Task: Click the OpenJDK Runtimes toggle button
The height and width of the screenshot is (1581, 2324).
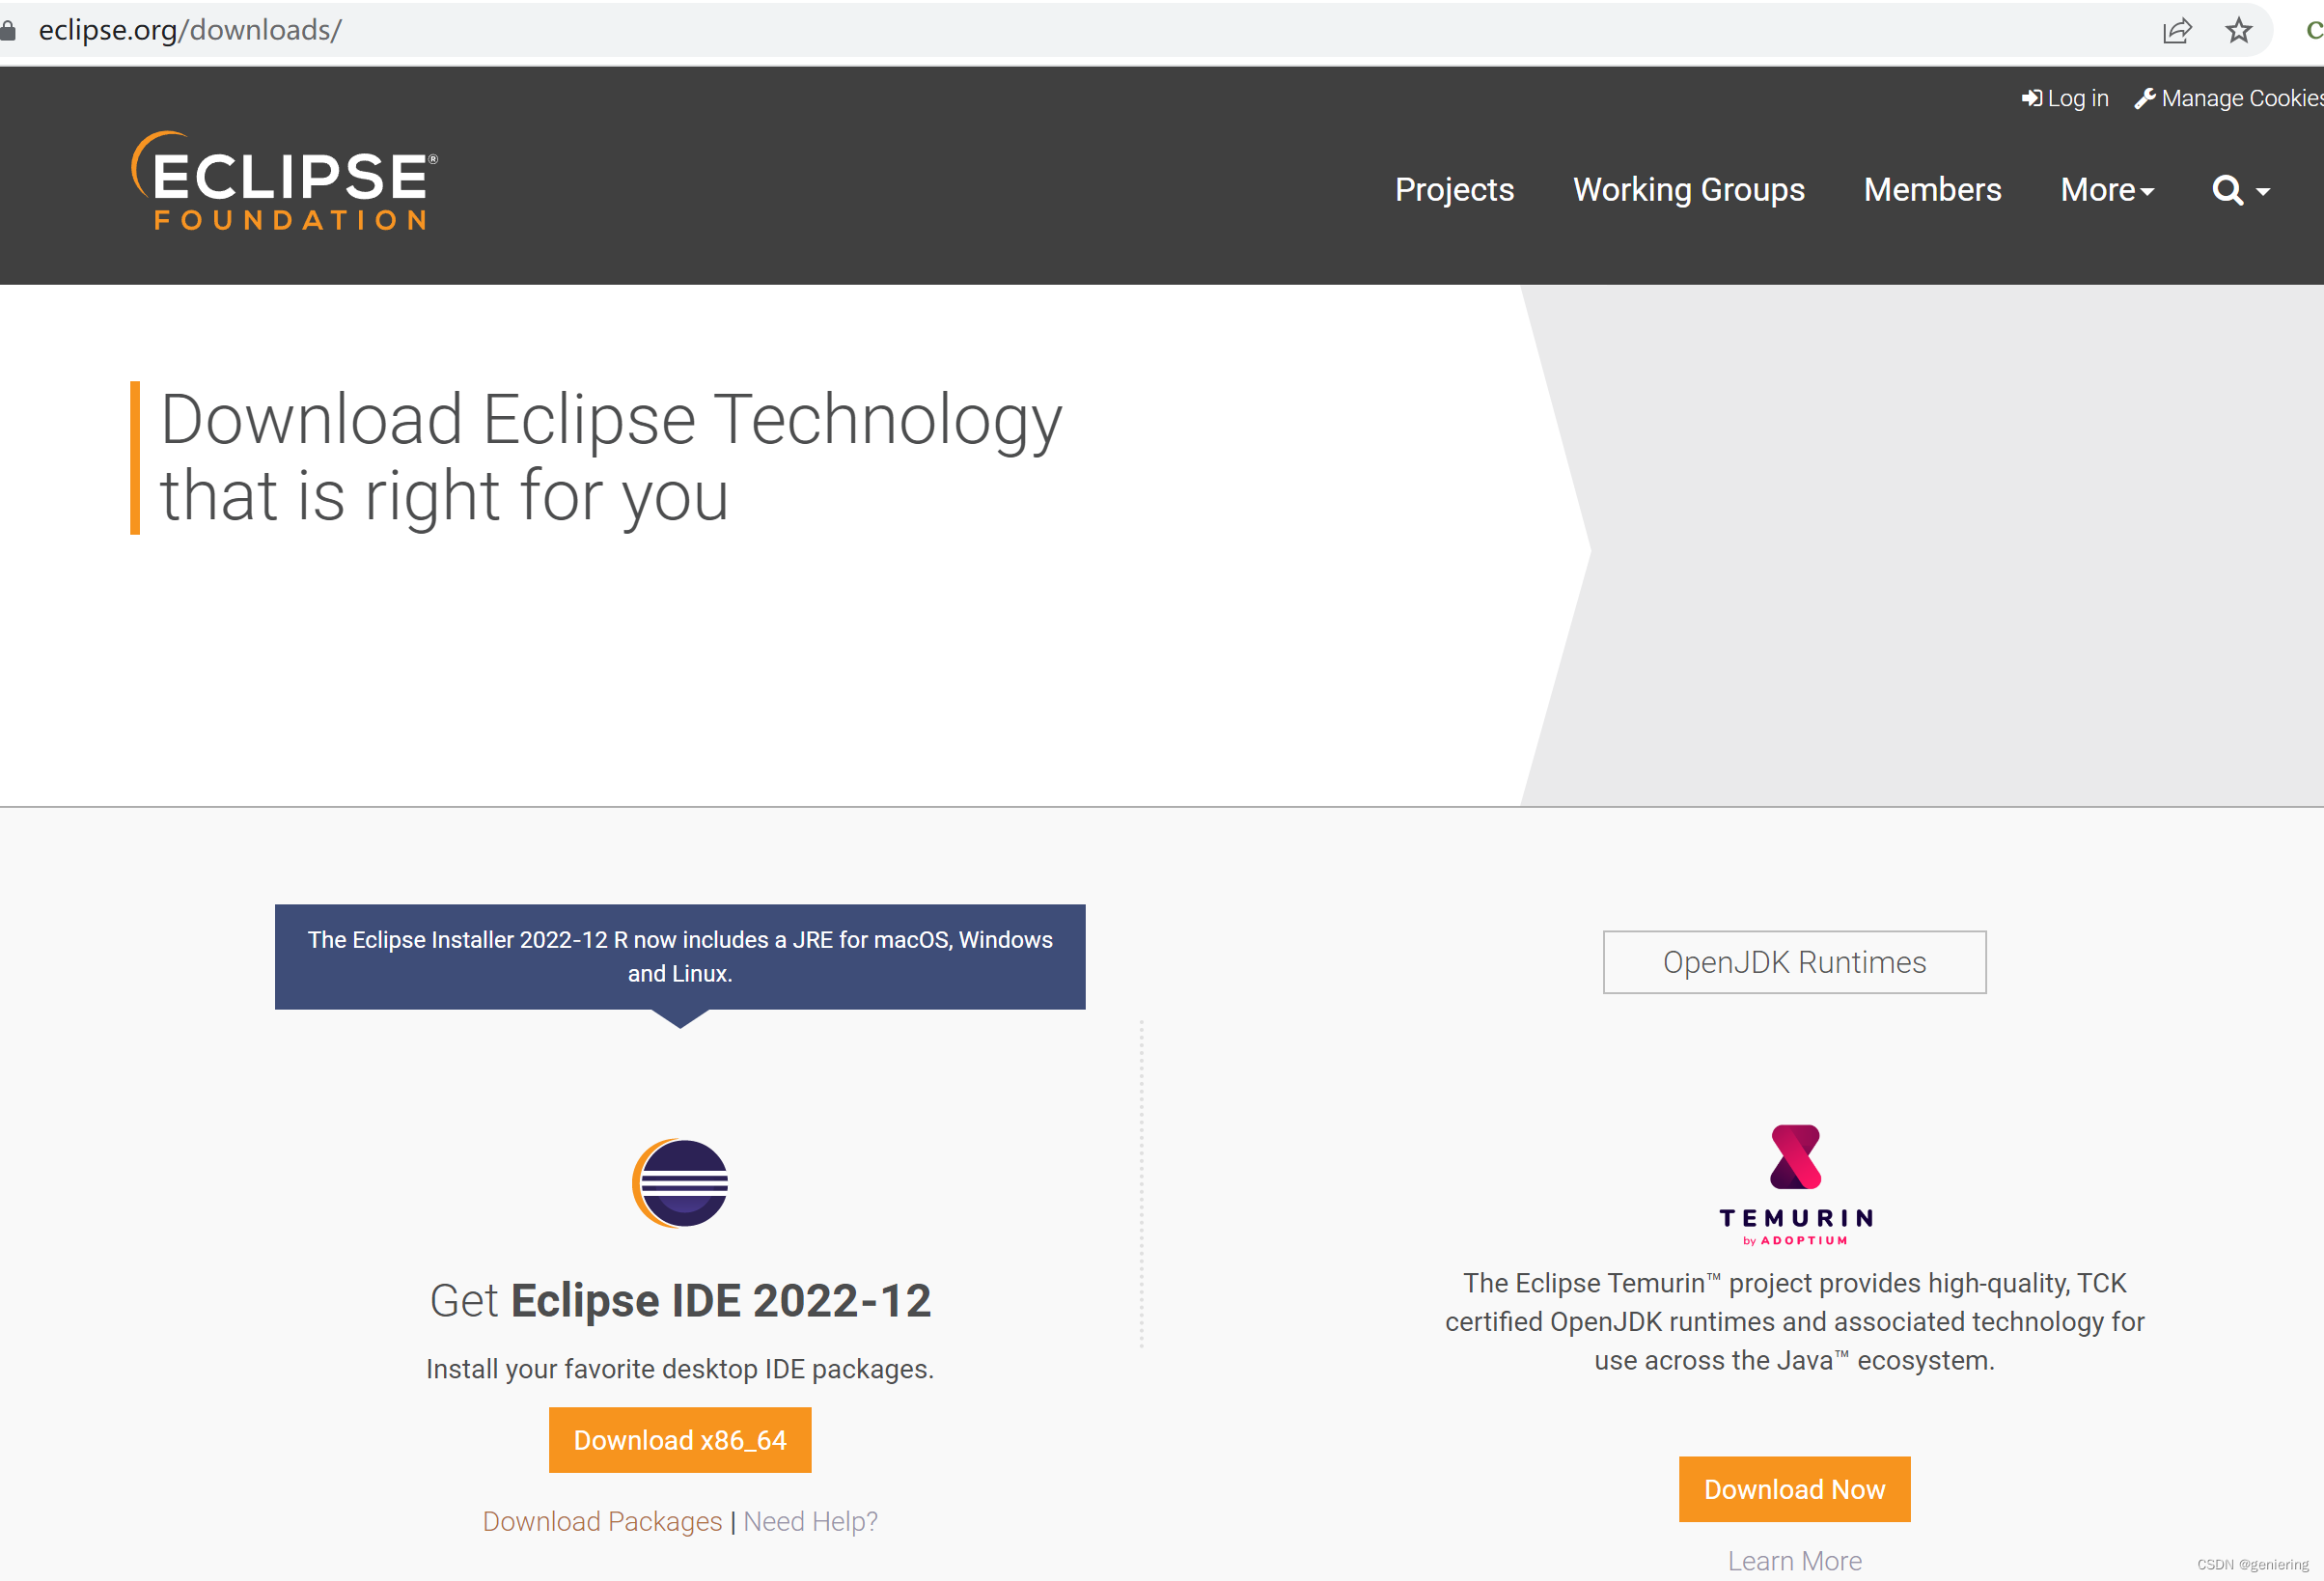Action: point(1793,961)
